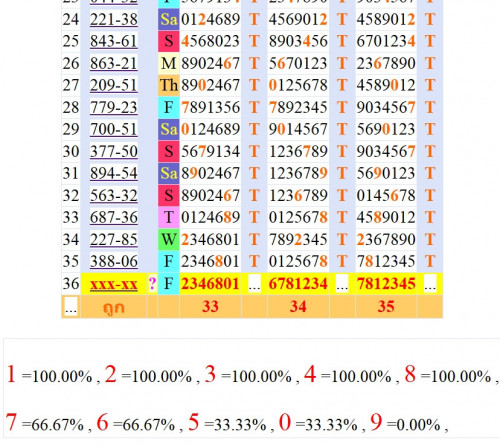The image size is (500, 446).
Task: Click number 4568023 in row 25
Action: 210,41
